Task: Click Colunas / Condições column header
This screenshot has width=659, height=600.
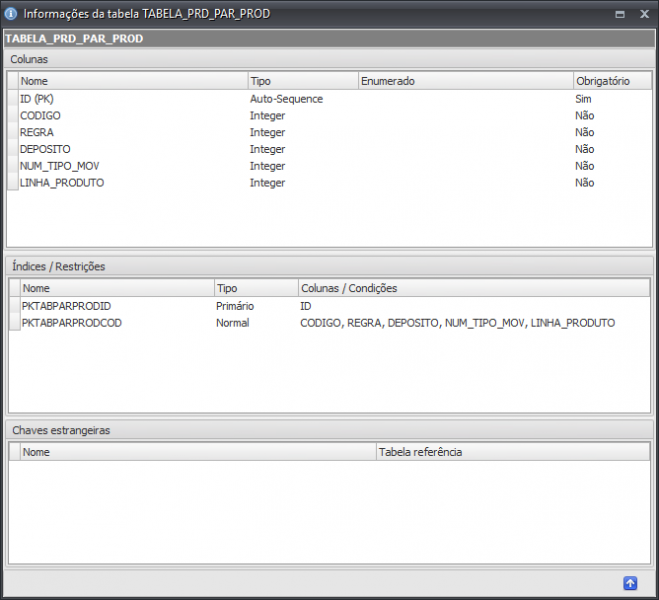Action: click(474, 288)
